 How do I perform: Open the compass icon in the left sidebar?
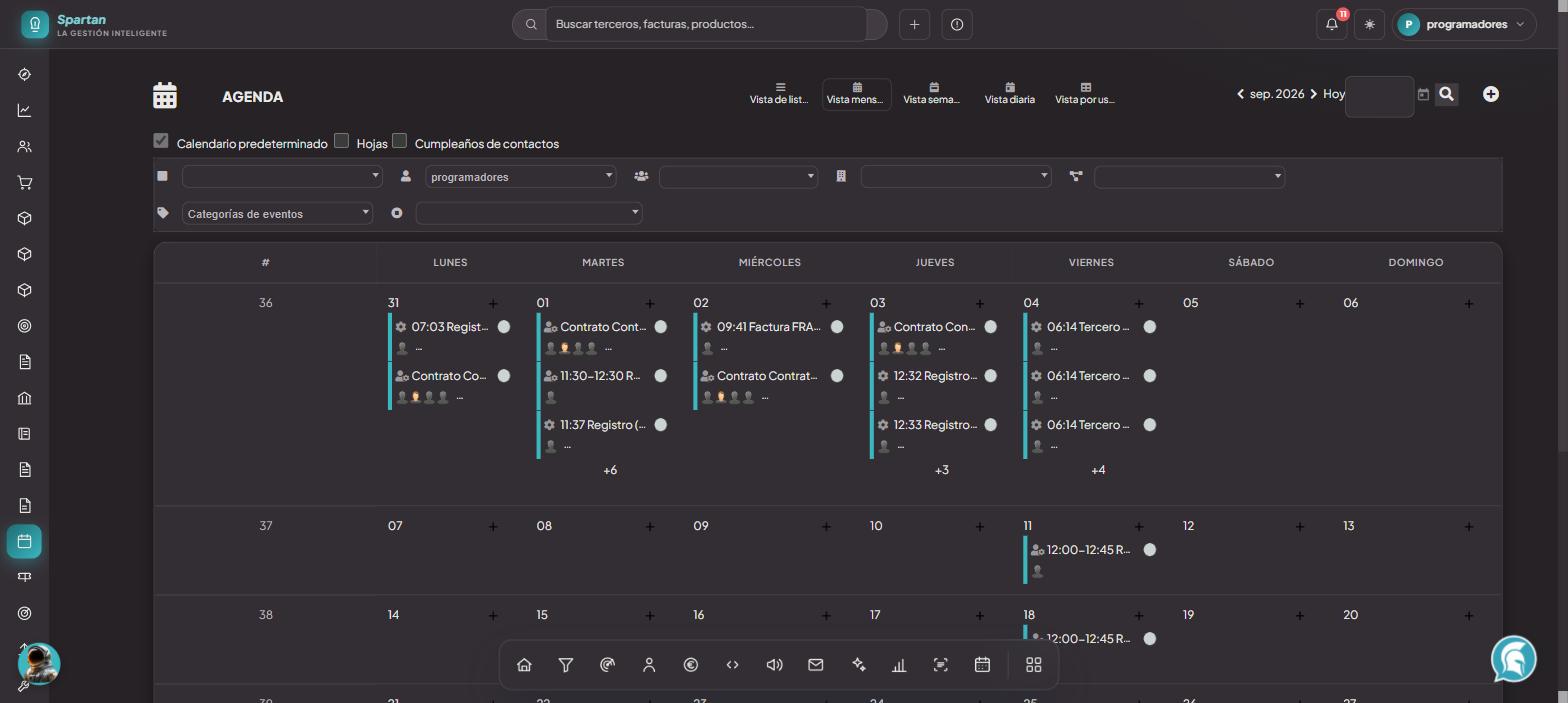(24, 75)
